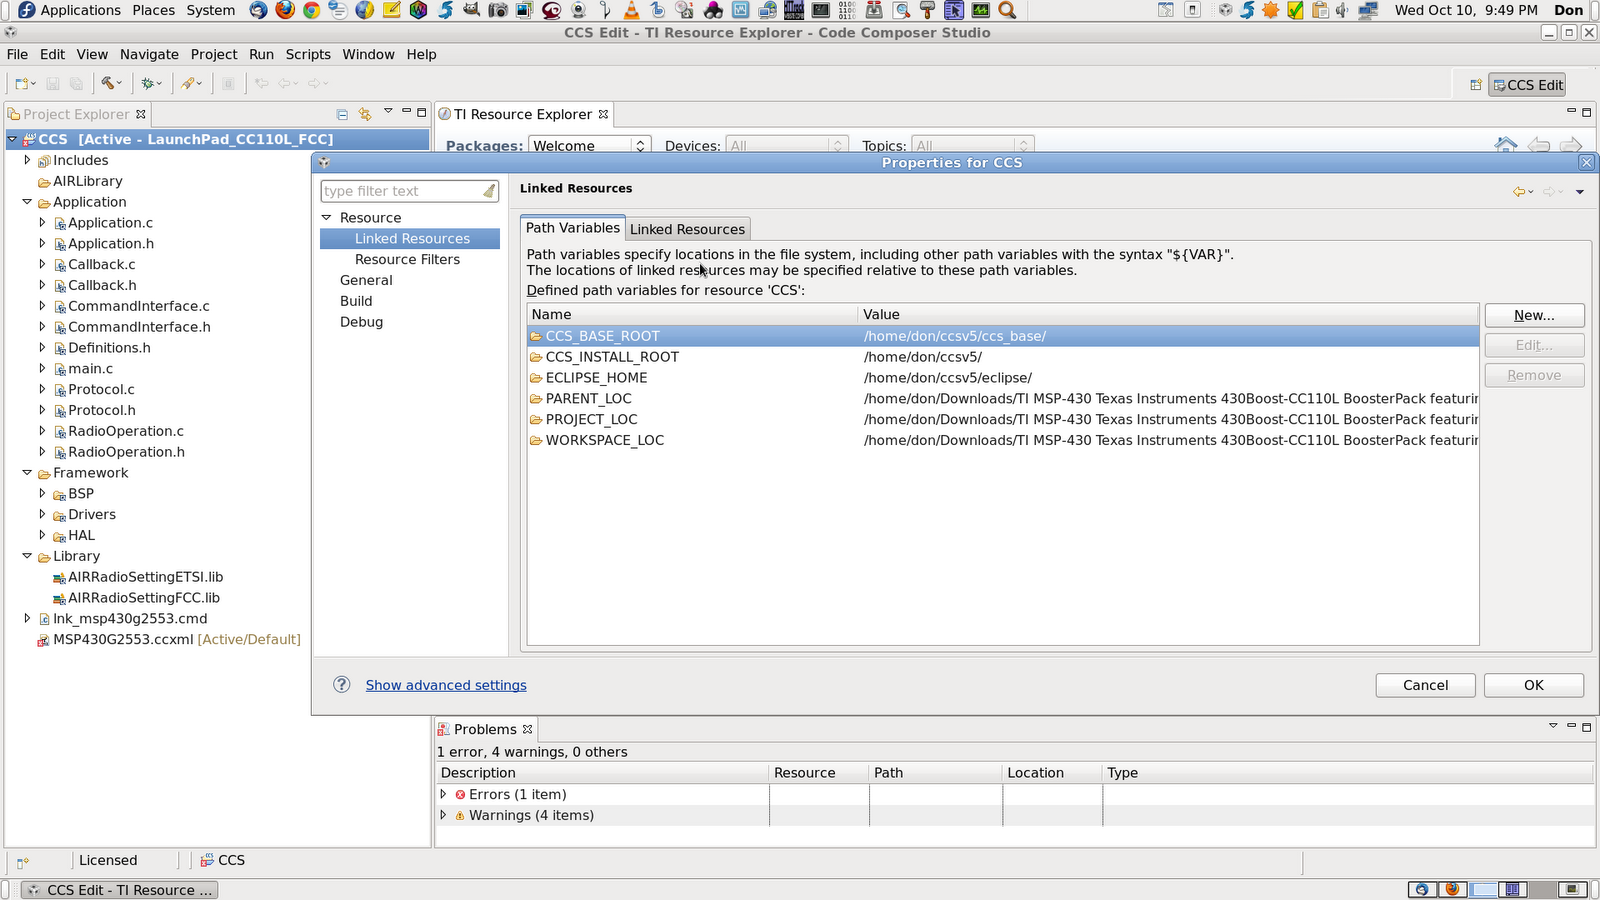Select the PROJECT_LOC path variable row

pyautogui.click(x=1003, y=419)
